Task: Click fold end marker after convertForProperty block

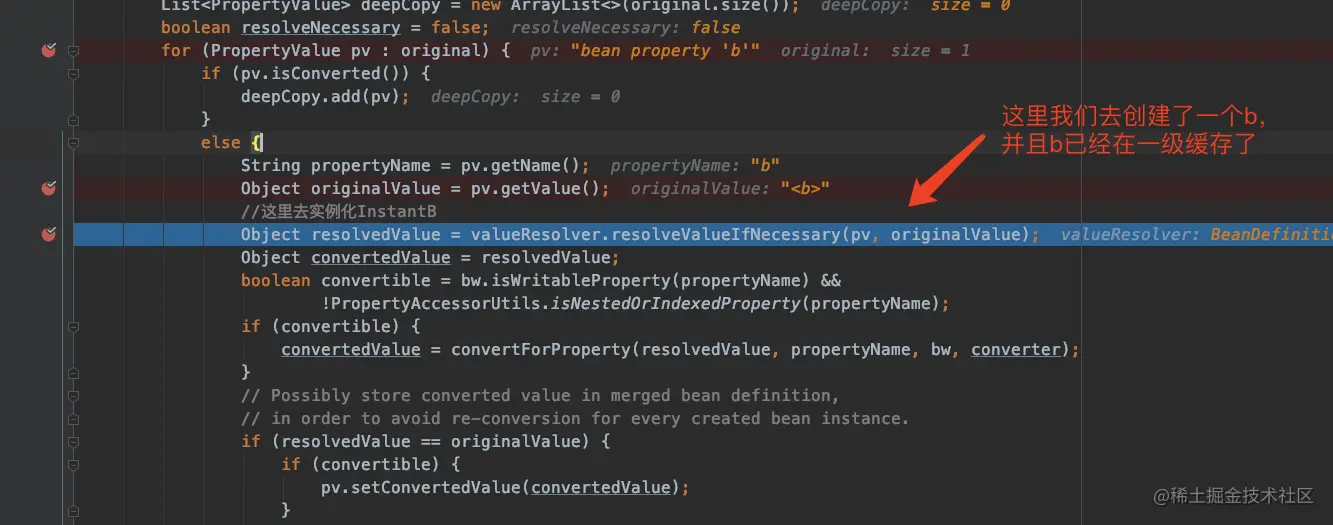Action: tap(74, 372)
